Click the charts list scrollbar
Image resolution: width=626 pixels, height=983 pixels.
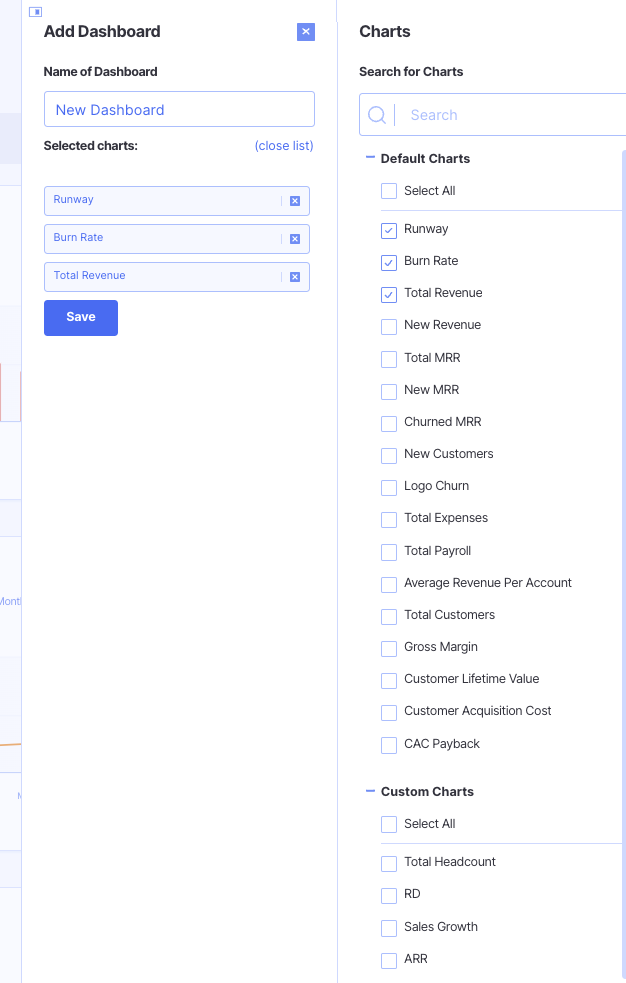624,500
